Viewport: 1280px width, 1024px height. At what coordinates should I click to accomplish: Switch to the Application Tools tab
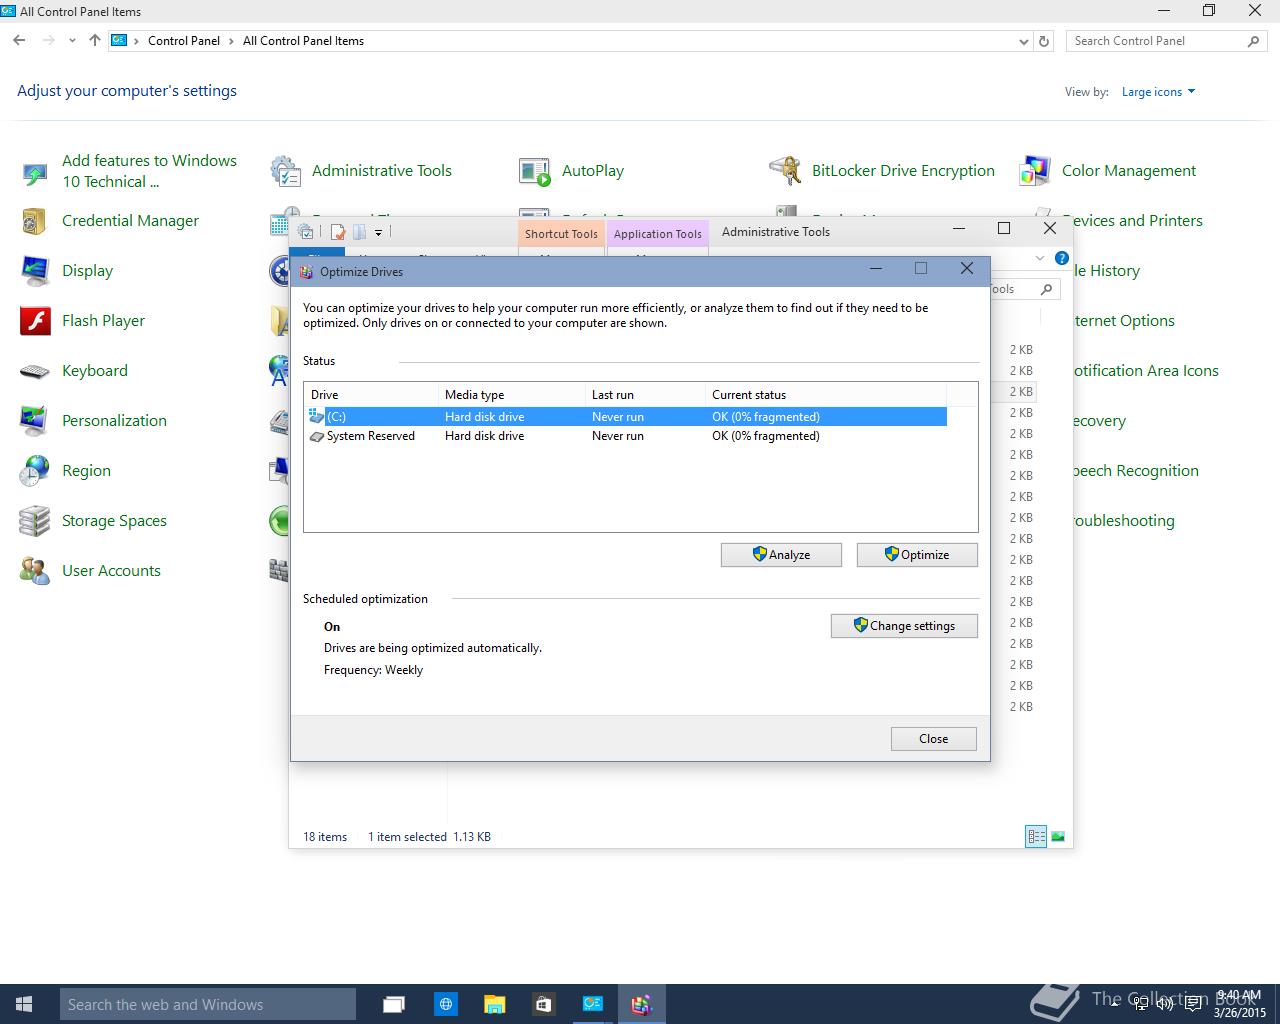657,234
